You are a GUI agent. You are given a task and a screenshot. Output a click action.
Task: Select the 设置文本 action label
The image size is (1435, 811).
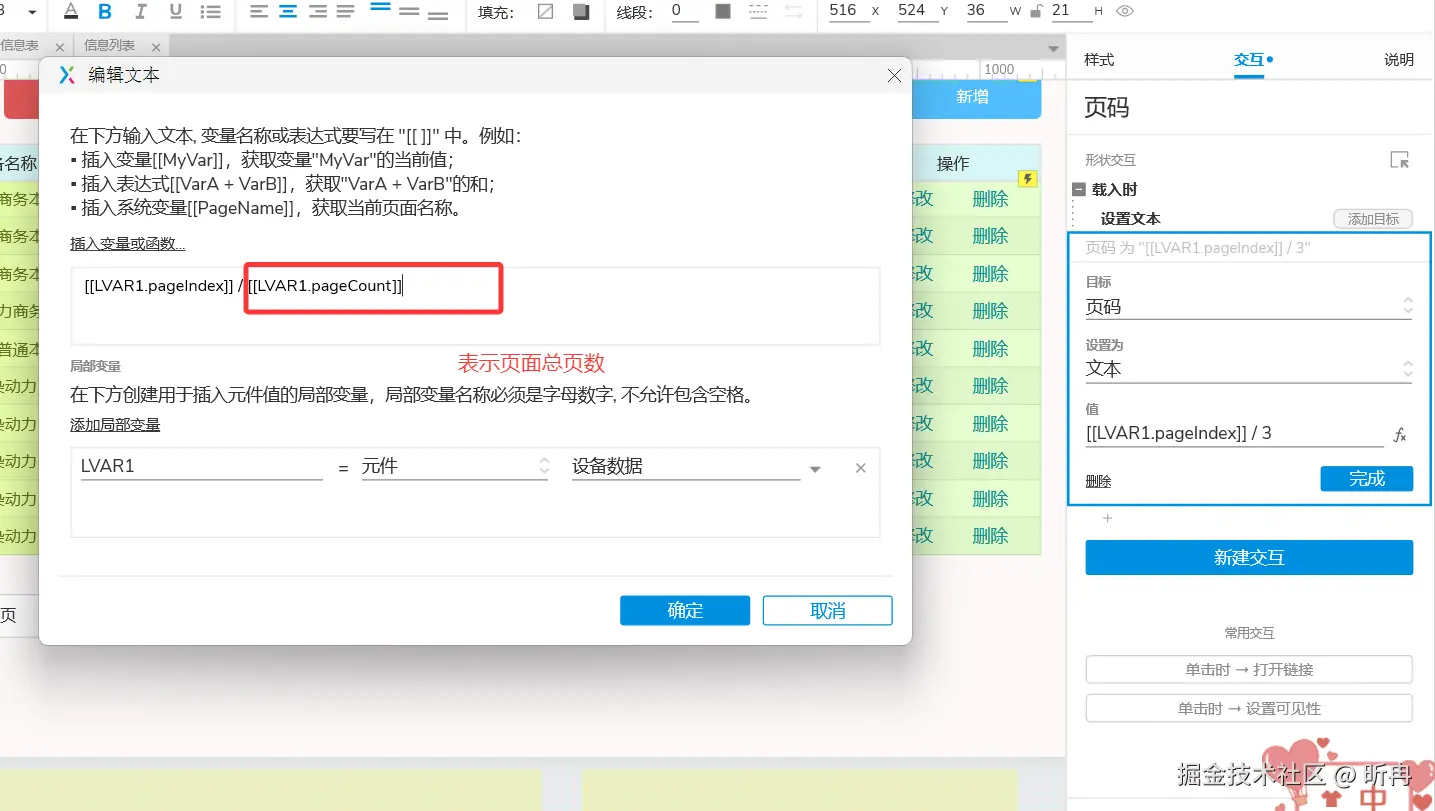point(1130,219)
